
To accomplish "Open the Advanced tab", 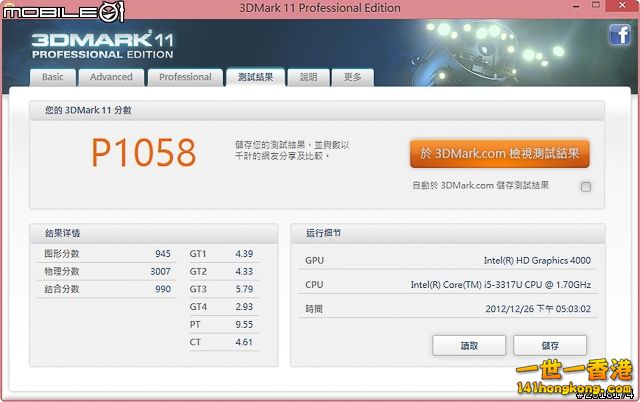I will click(111, 77).
